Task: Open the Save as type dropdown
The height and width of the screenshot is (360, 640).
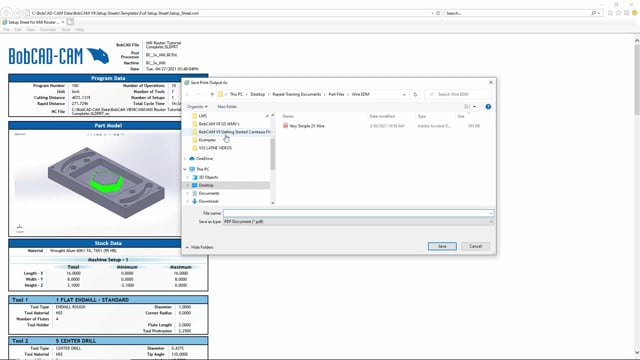Action: (358, 222)
